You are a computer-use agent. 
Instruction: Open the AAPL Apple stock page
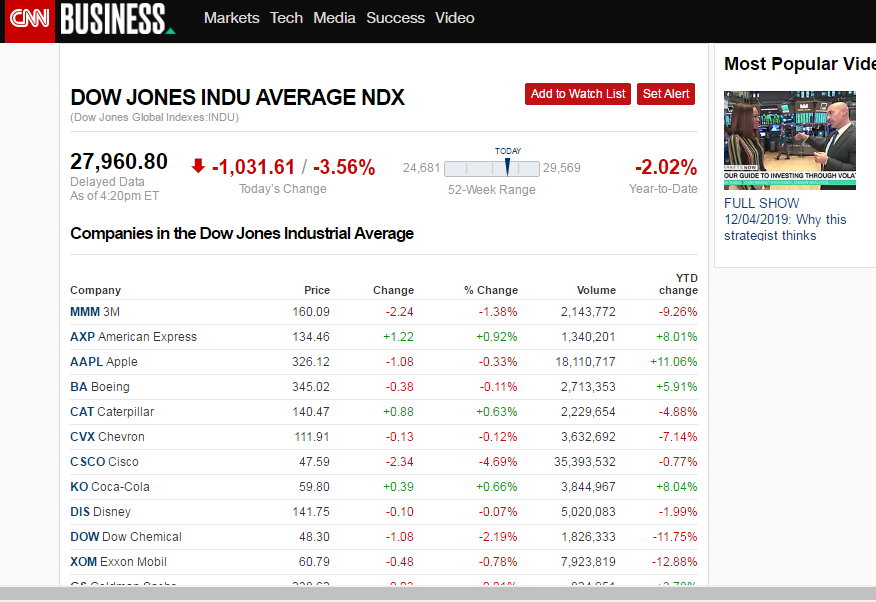click(104, 362)
